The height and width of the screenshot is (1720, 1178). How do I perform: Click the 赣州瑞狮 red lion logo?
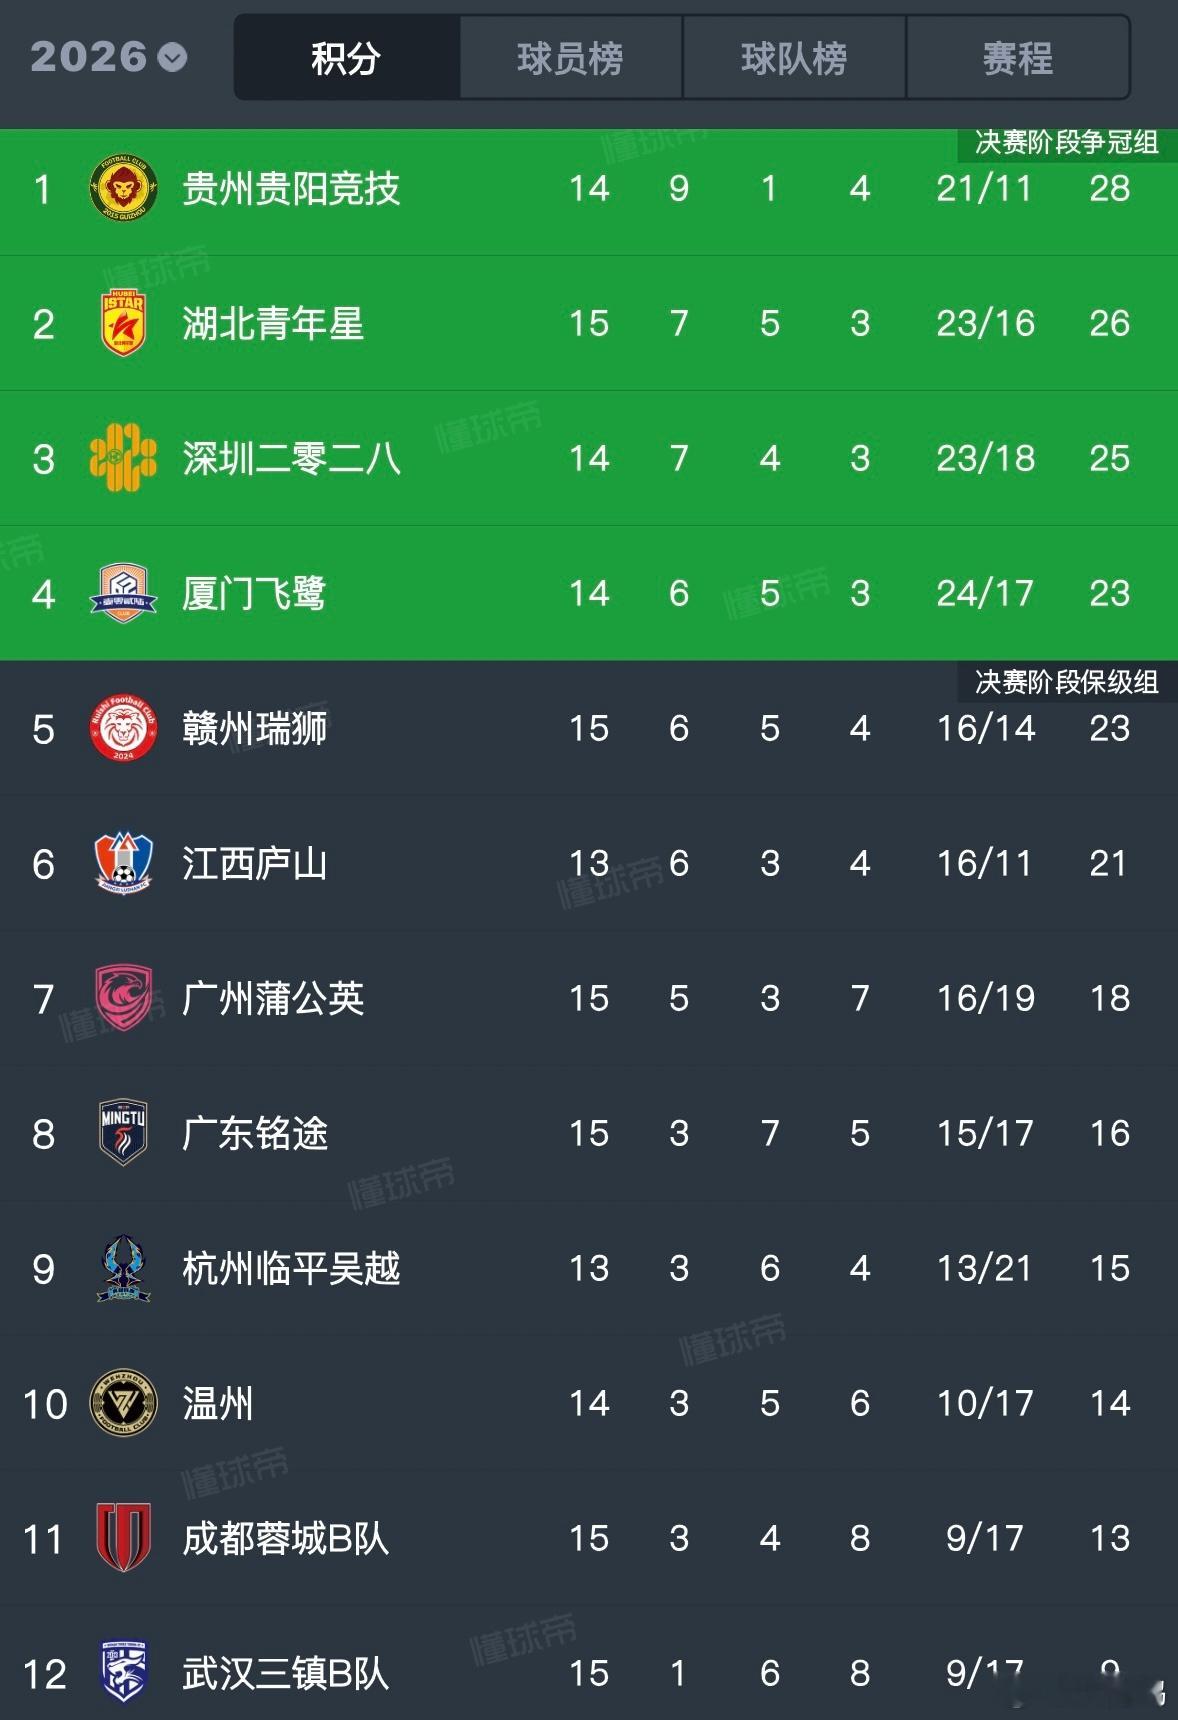(x=123, y=728)
